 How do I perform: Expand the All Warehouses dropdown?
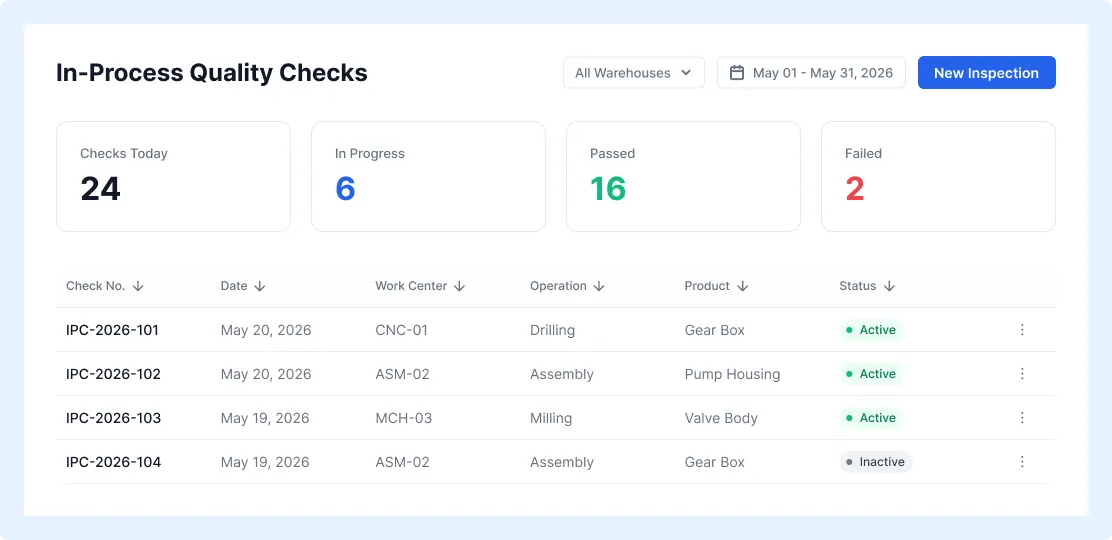(633, 72)
